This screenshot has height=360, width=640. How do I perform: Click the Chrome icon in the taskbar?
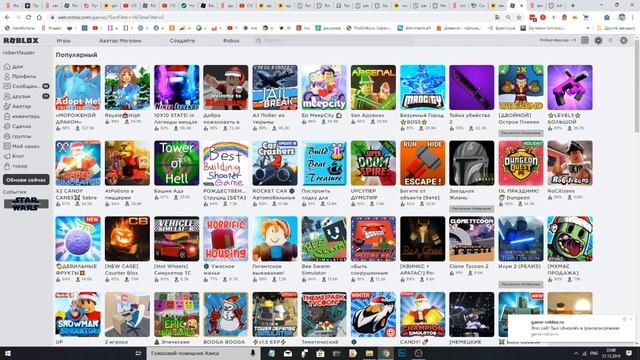[x=386, y=353]
